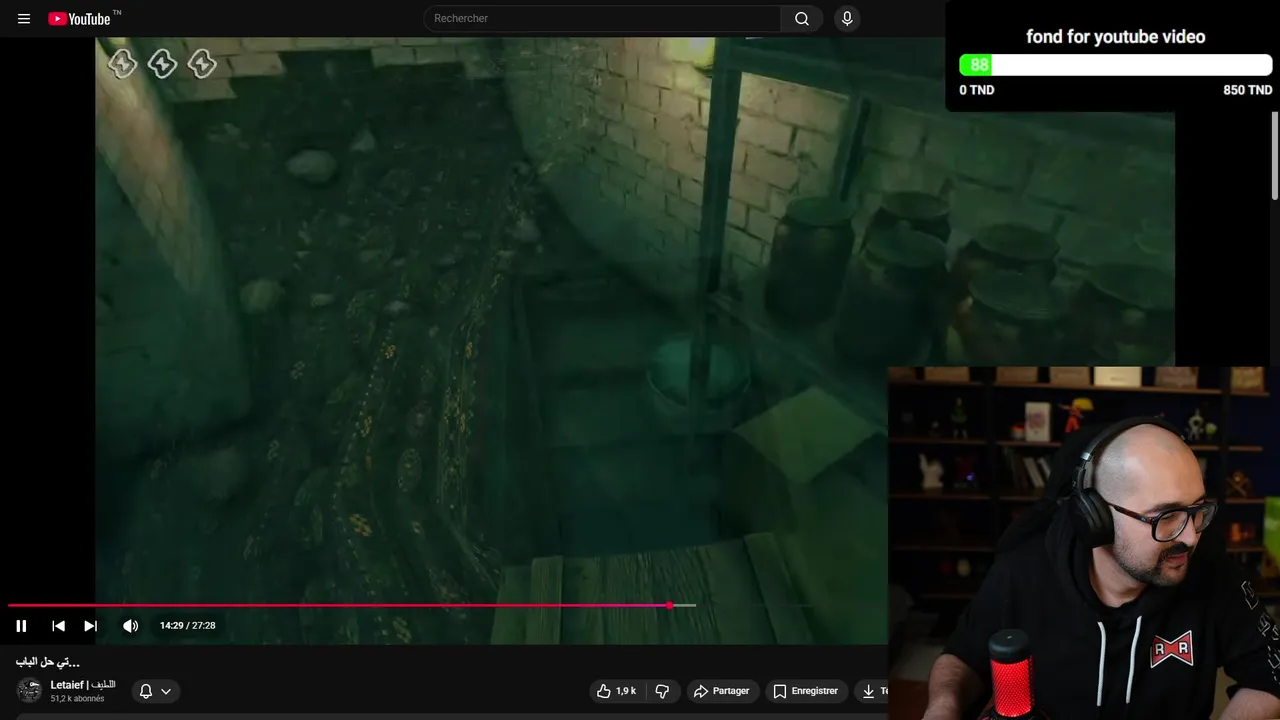Click the magnifying glass search button
Image resolution: width=1280 pixels, height=720 pixels.
(x=802, y=18)
